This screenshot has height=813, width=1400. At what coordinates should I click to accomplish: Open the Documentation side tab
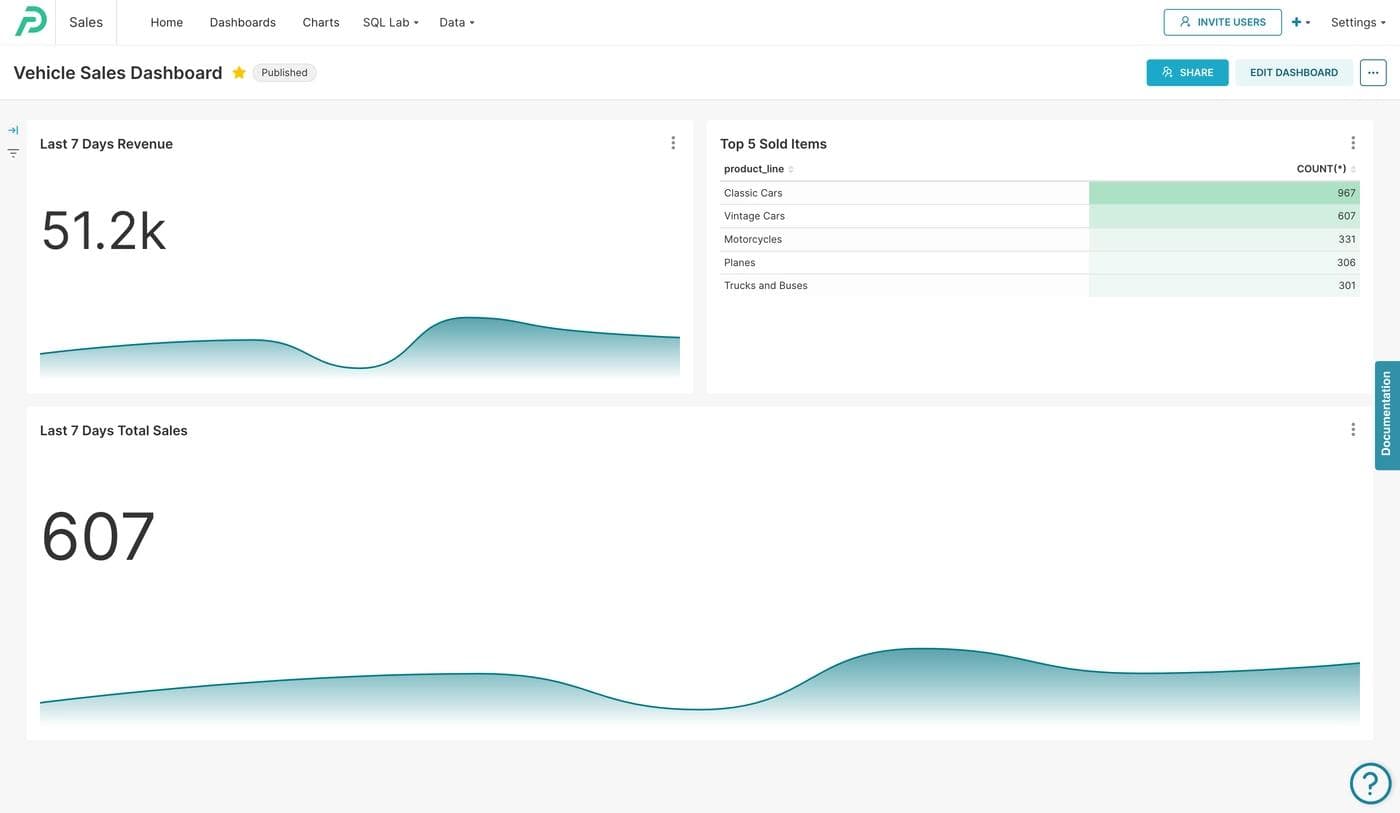(x=1386, y=414)
